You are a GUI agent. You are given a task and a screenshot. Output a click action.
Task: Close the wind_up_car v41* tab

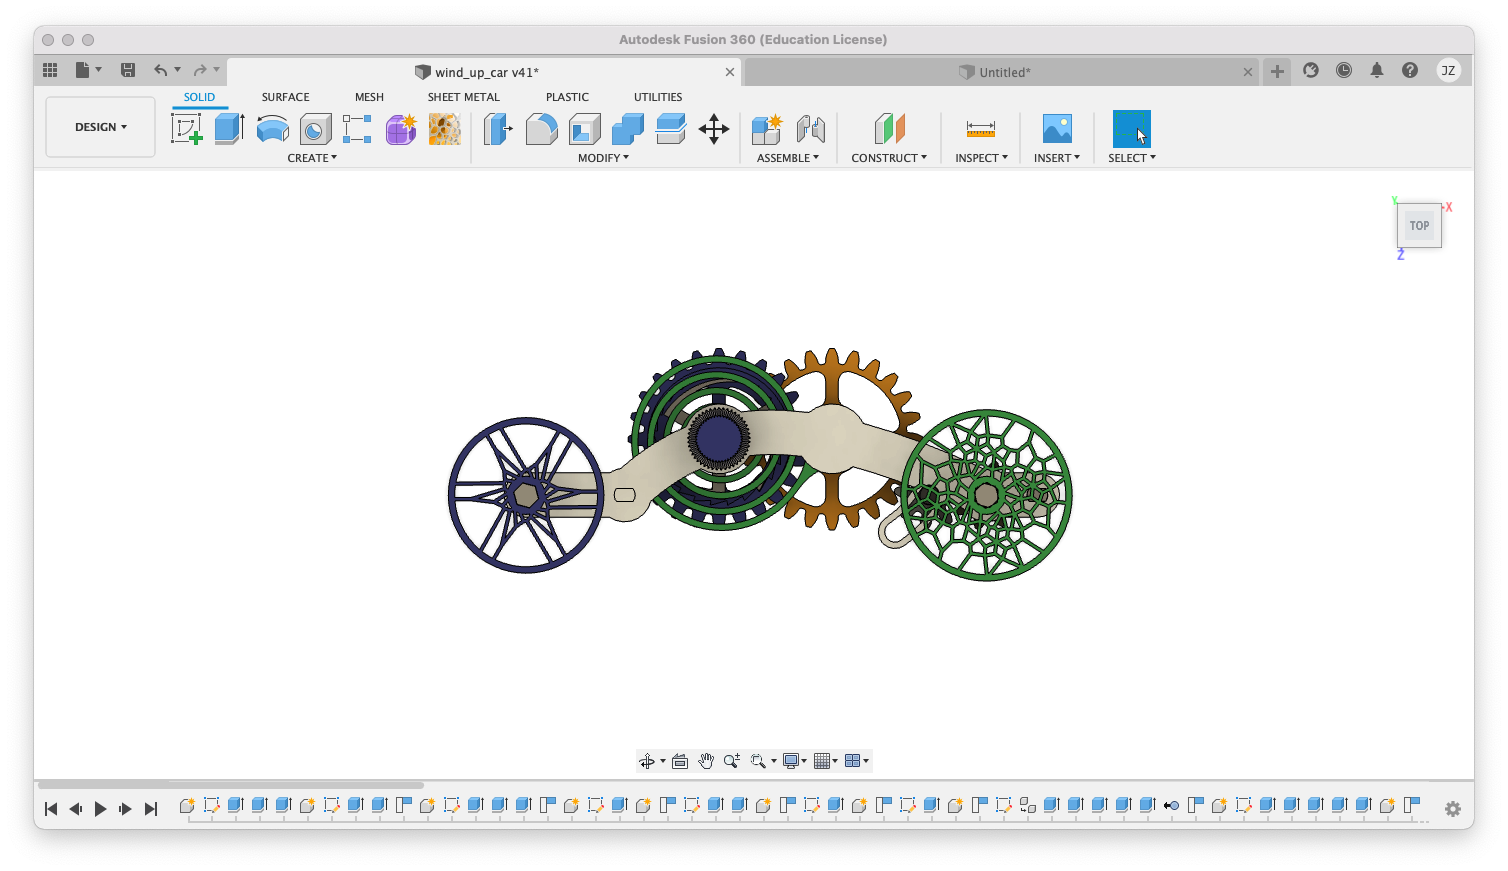click(730, 72)
